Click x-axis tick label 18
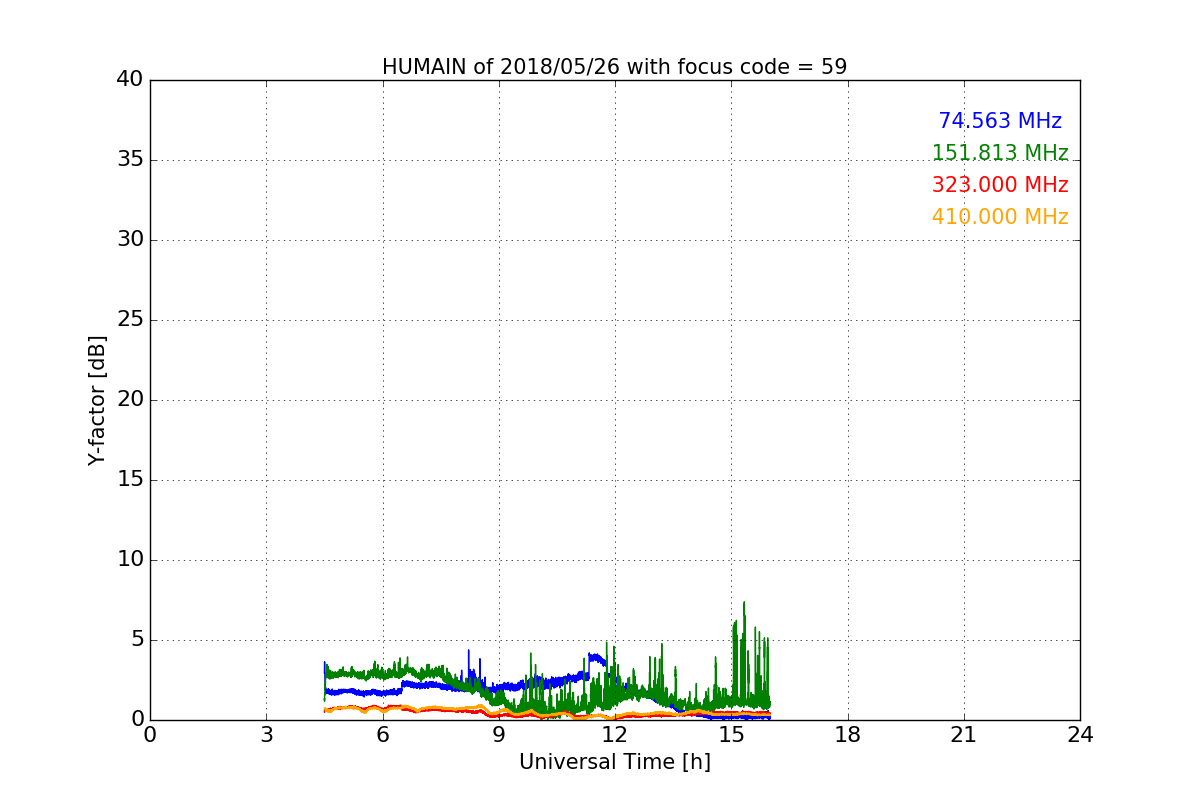 [x=848, y=735]
